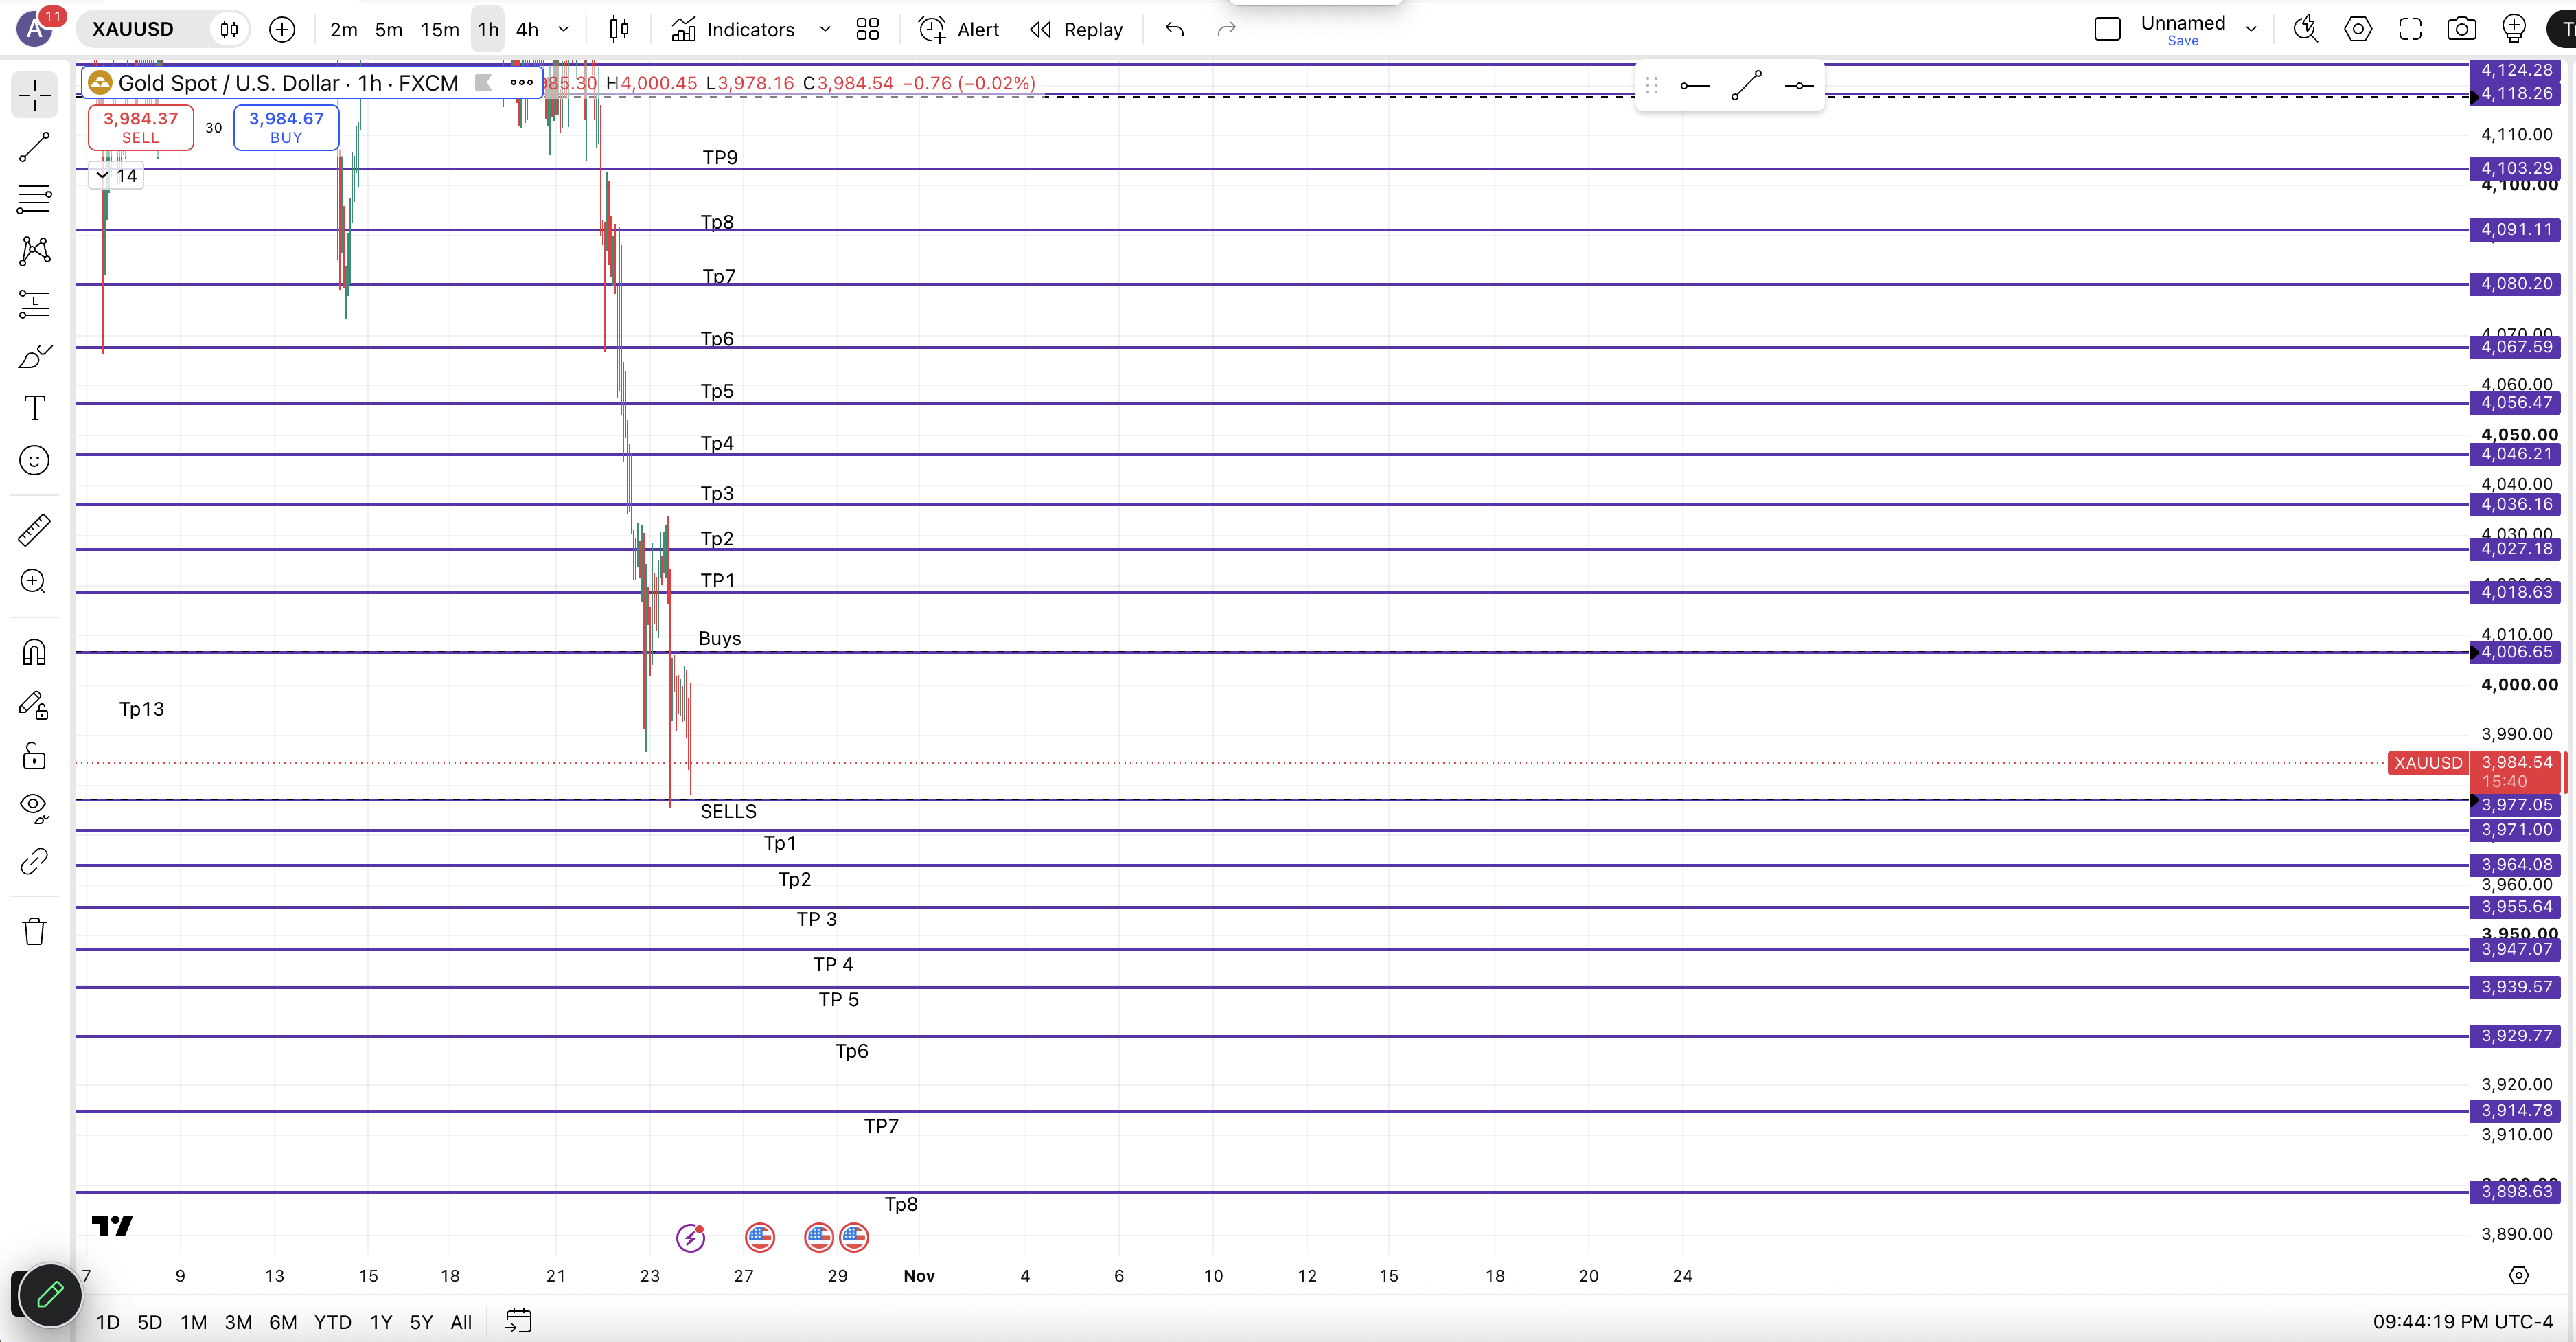This screenshot has height=1342, width=2576.
Task: Switch to the 4h timeframe
Action: [527, 29]
